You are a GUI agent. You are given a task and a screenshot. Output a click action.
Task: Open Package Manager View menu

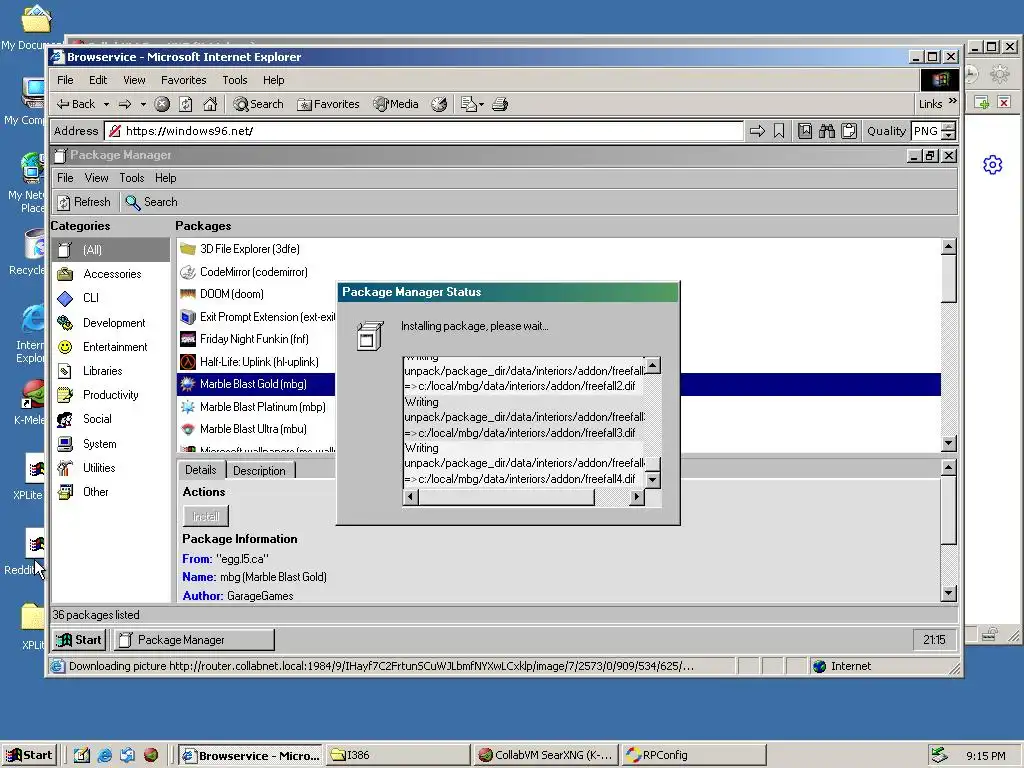point(97,178)
